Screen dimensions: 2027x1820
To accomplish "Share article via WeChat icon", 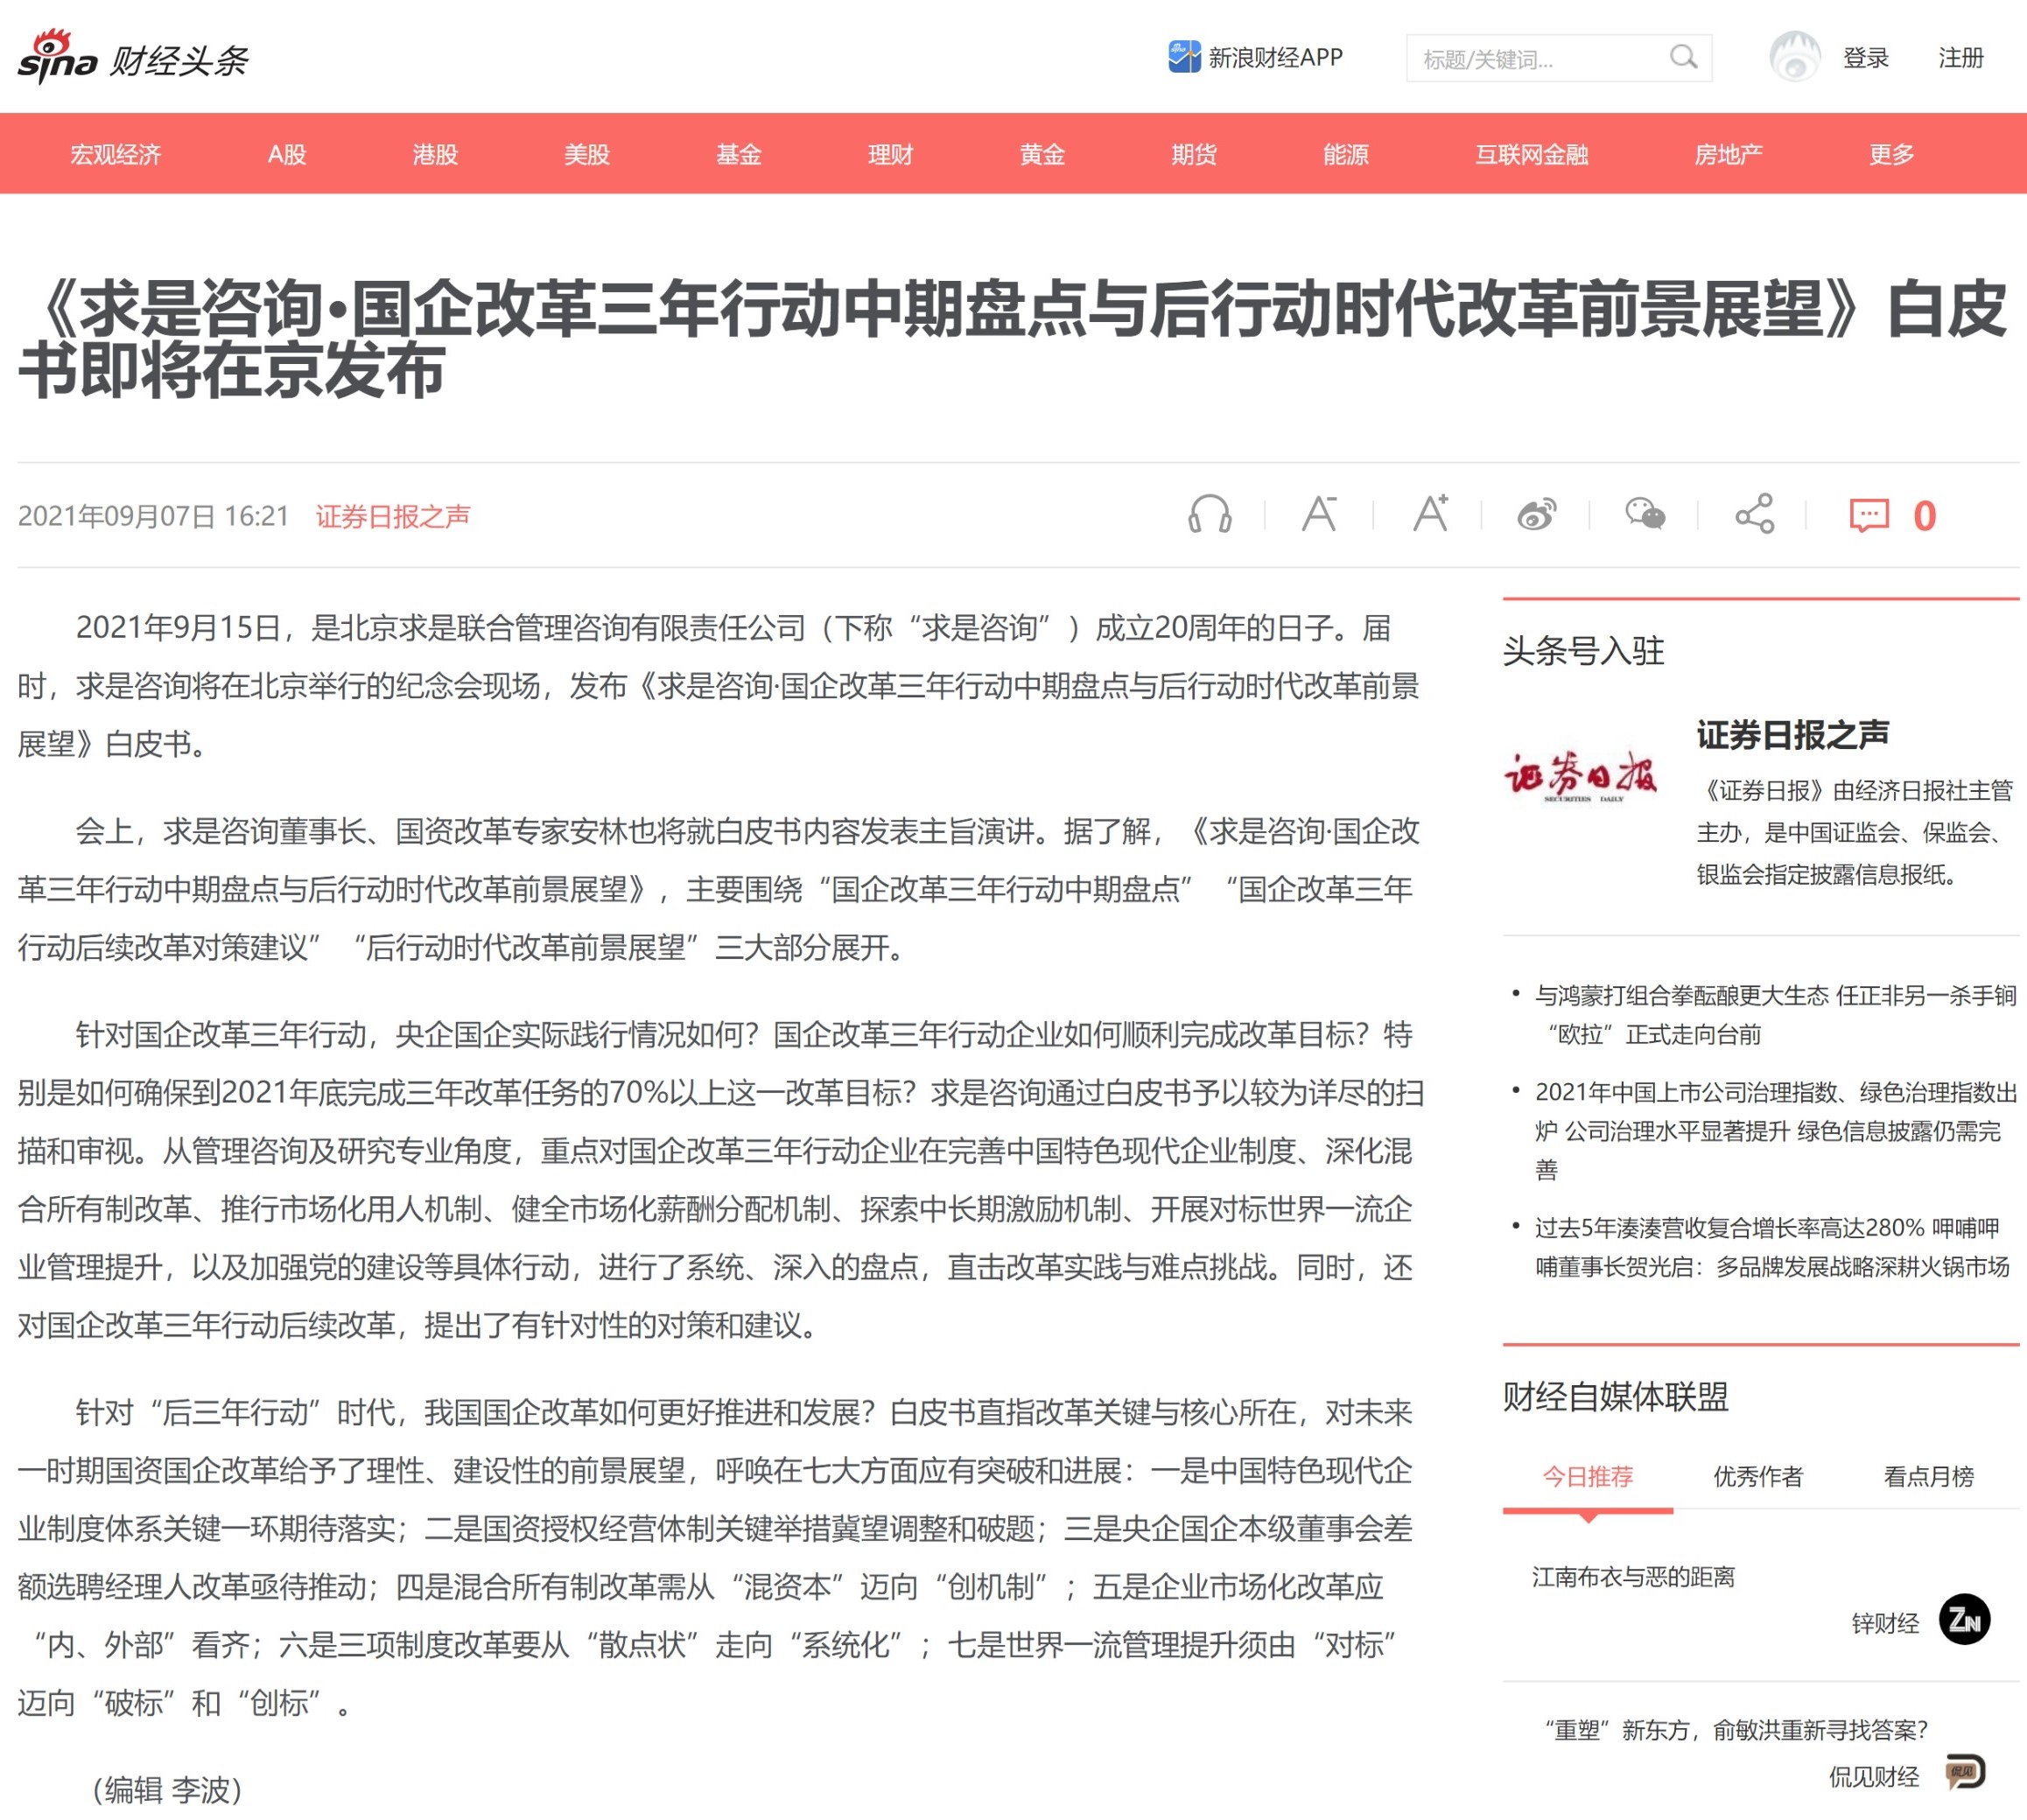I will tap(1645, 515).
